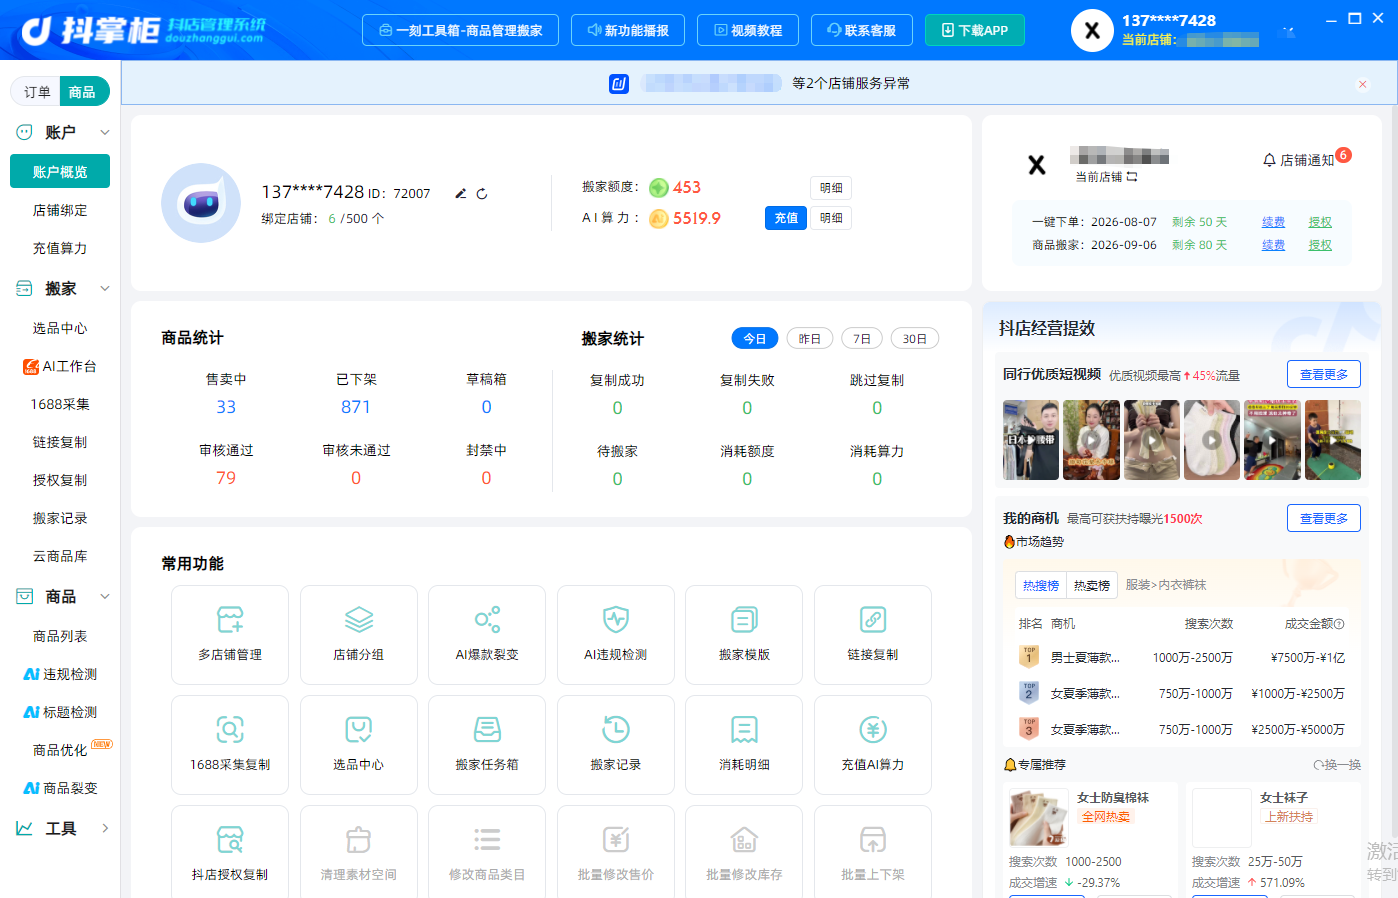Click the blue 充值 button
1398x898 pixels.
tap(787, 217)
